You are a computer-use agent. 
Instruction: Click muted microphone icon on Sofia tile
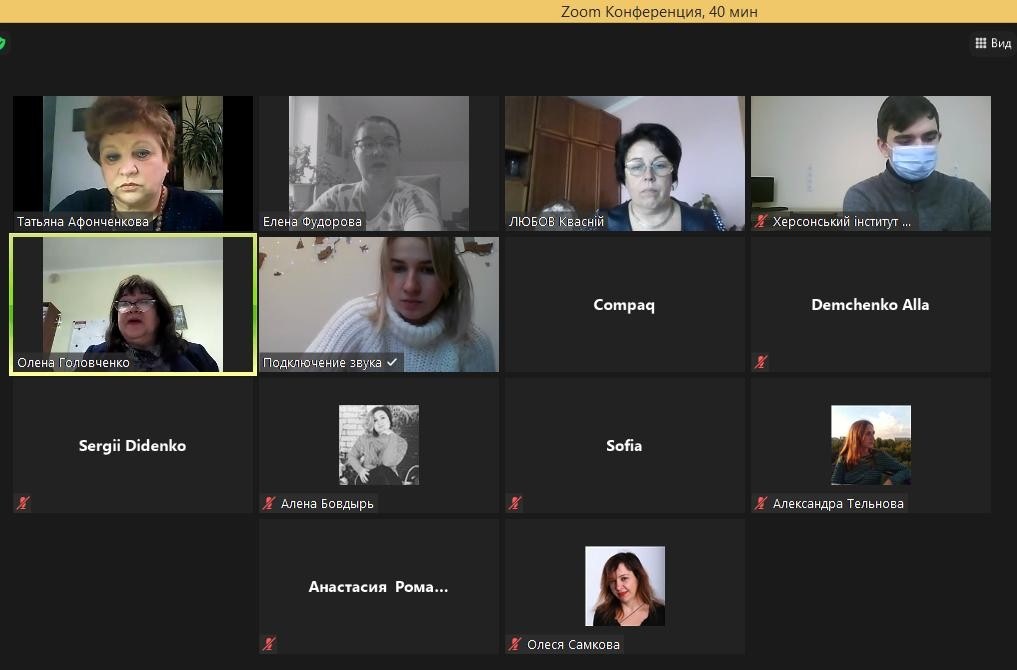pos(515,503)
